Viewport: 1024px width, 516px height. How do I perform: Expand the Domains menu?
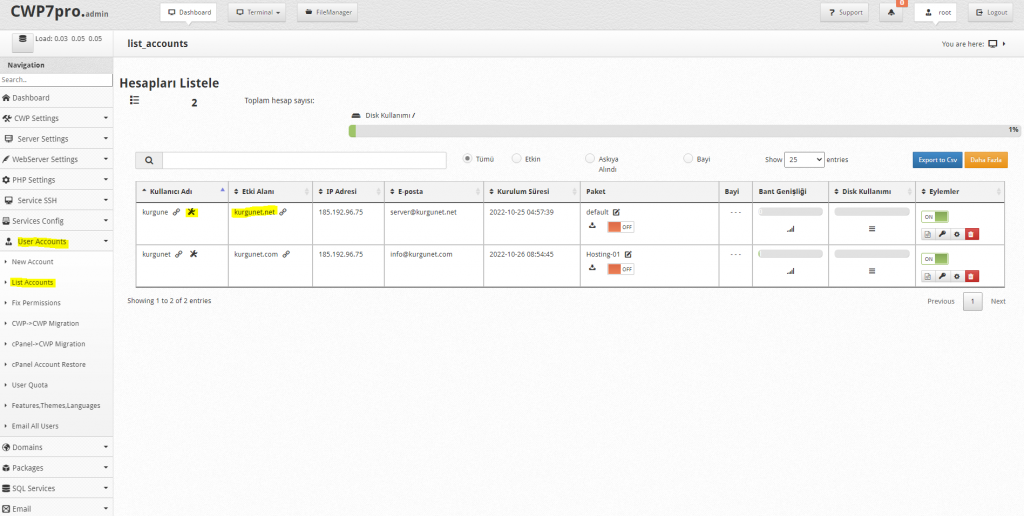(x=56, y=447)
